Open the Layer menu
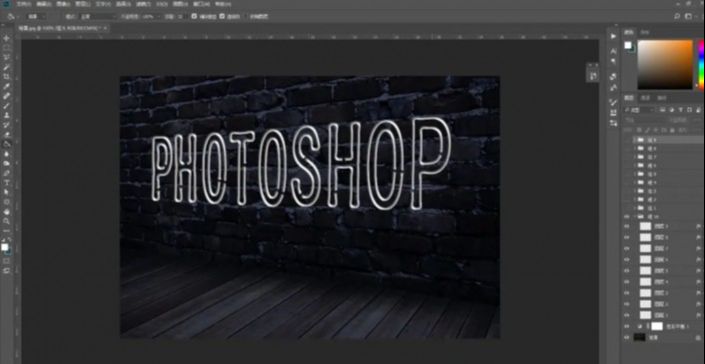 click(x=83, y=4)
